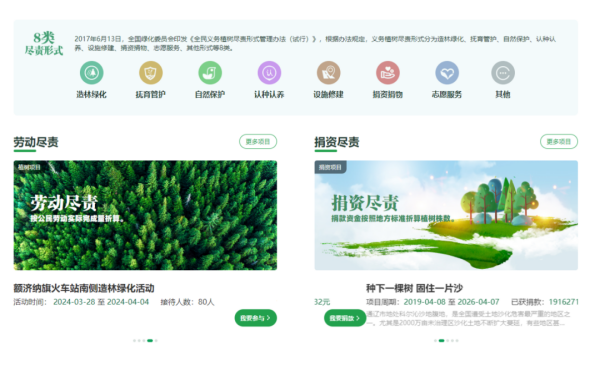Screen dimensions: 600x366
Task: Click the 捐资捐物 donation hand icon
Action: [388, 73]
